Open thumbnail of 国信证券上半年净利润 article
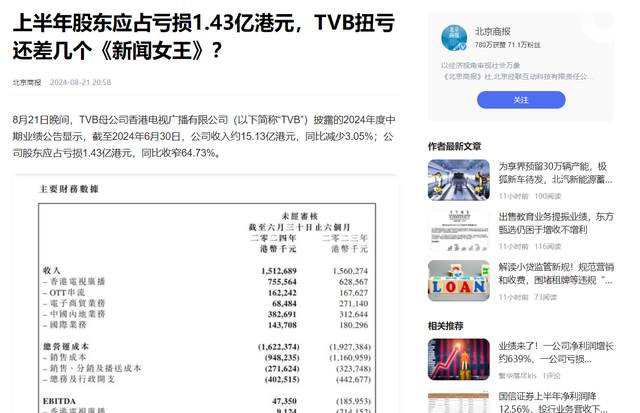 coord(459,402)
